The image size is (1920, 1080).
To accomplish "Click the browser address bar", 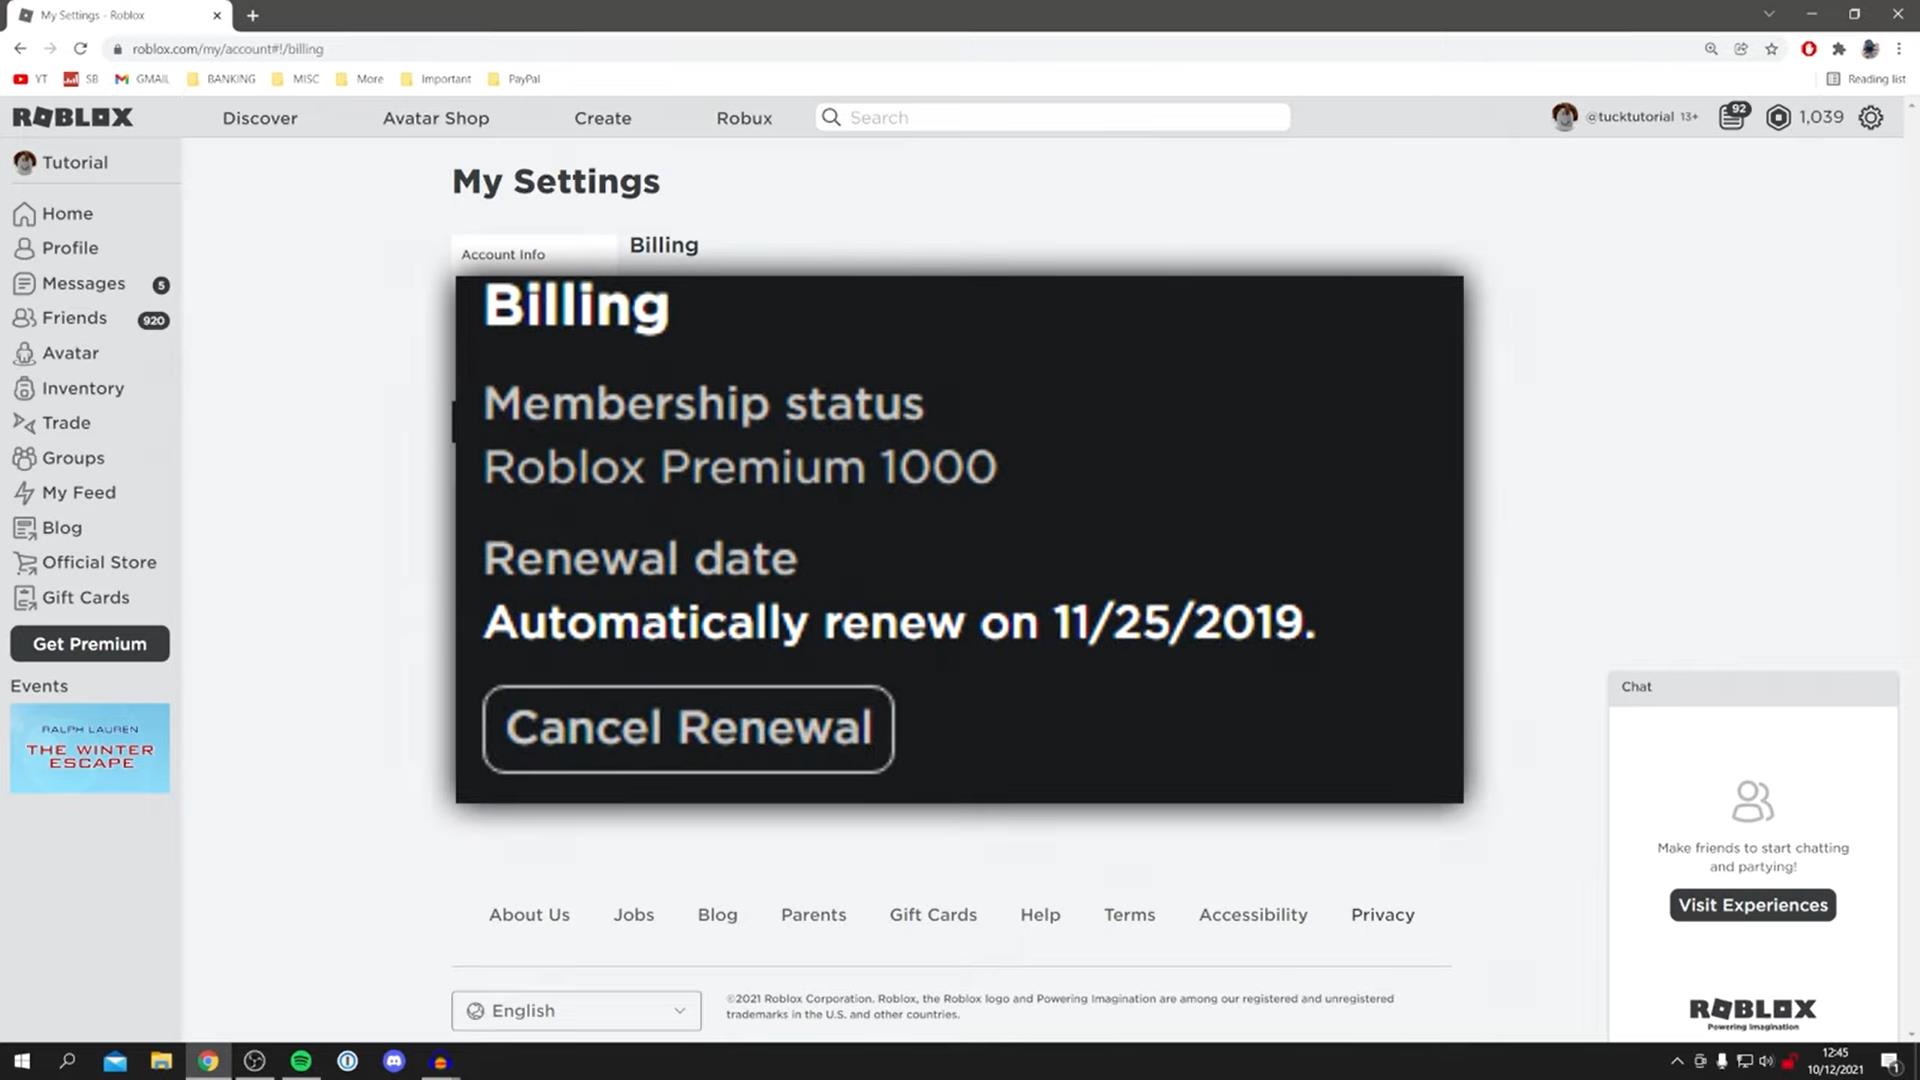I will pyautogui.click(x=900, y=48).
